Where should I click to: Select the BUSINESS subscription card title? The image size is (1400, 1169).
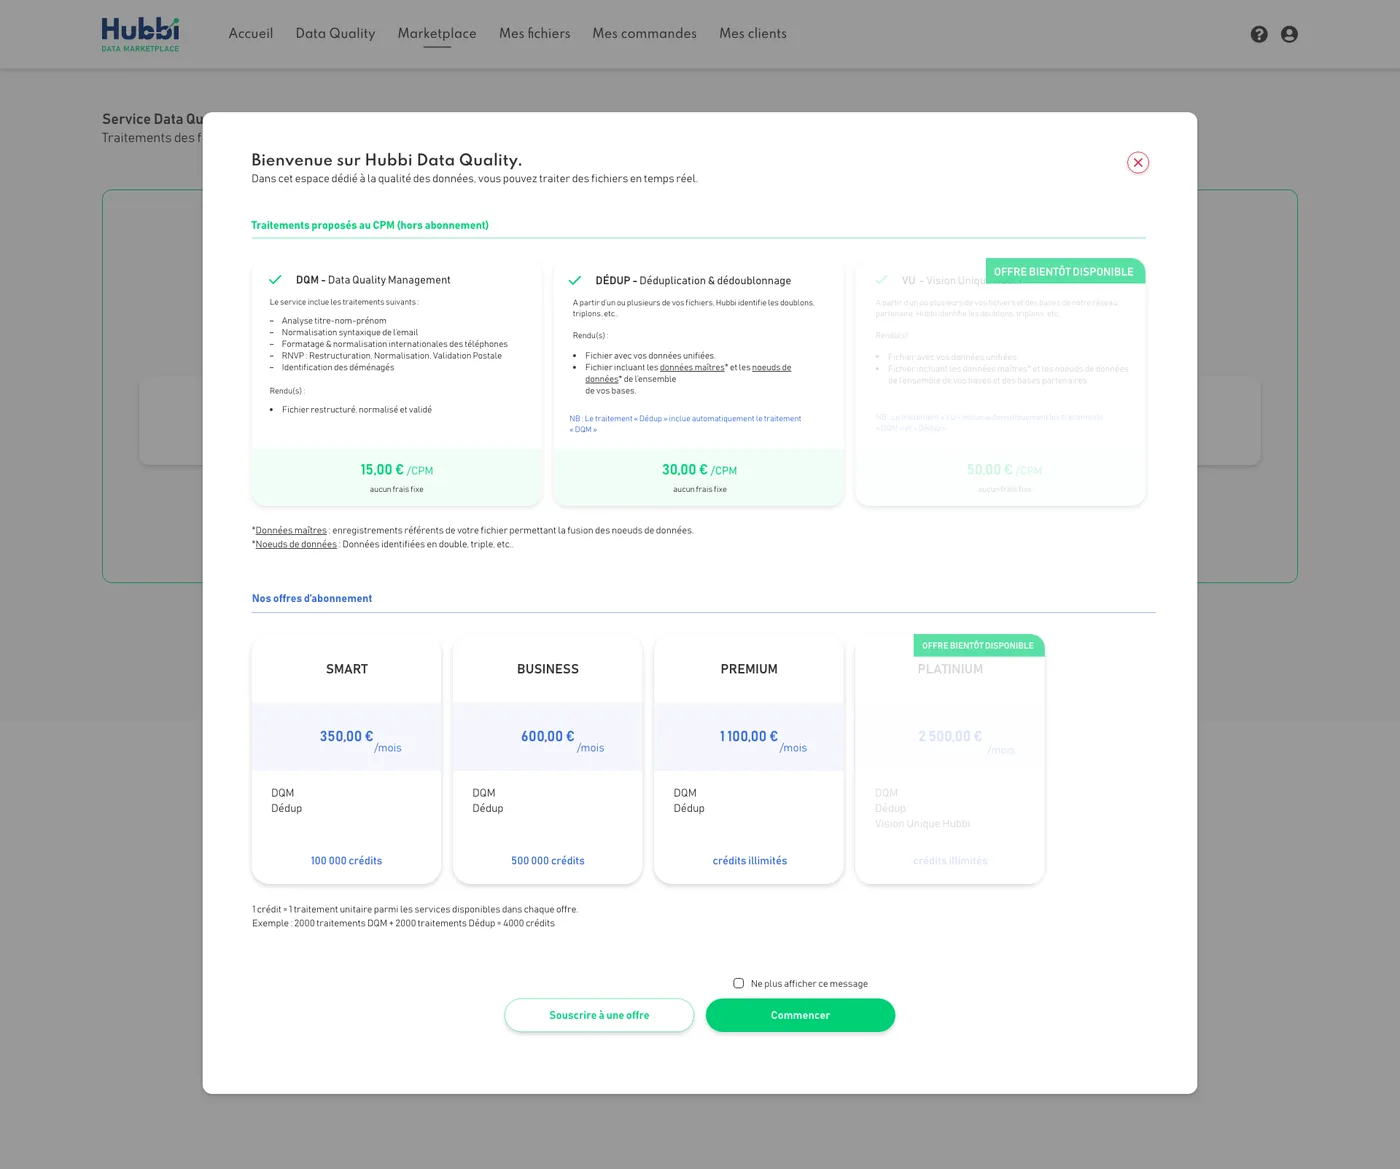click(x=548, y=669)
